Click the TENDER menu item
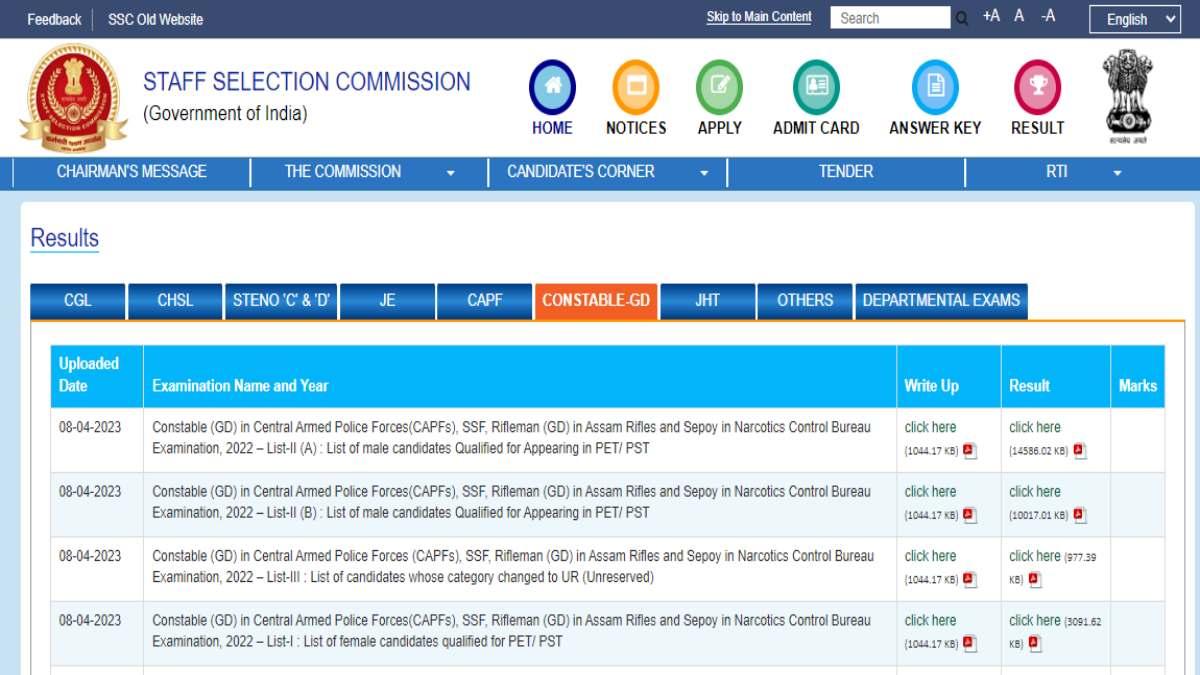Image resolution: width=1200 pixels, height=675 pixels. [x=845, y=171]
